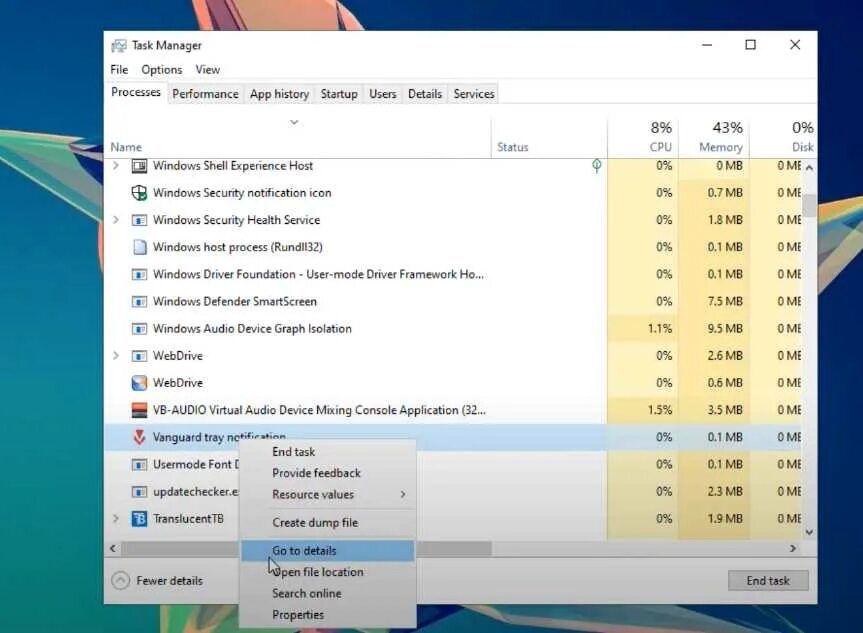Click the colorful WebDrive app icon
863x633 pixels.
139,383
